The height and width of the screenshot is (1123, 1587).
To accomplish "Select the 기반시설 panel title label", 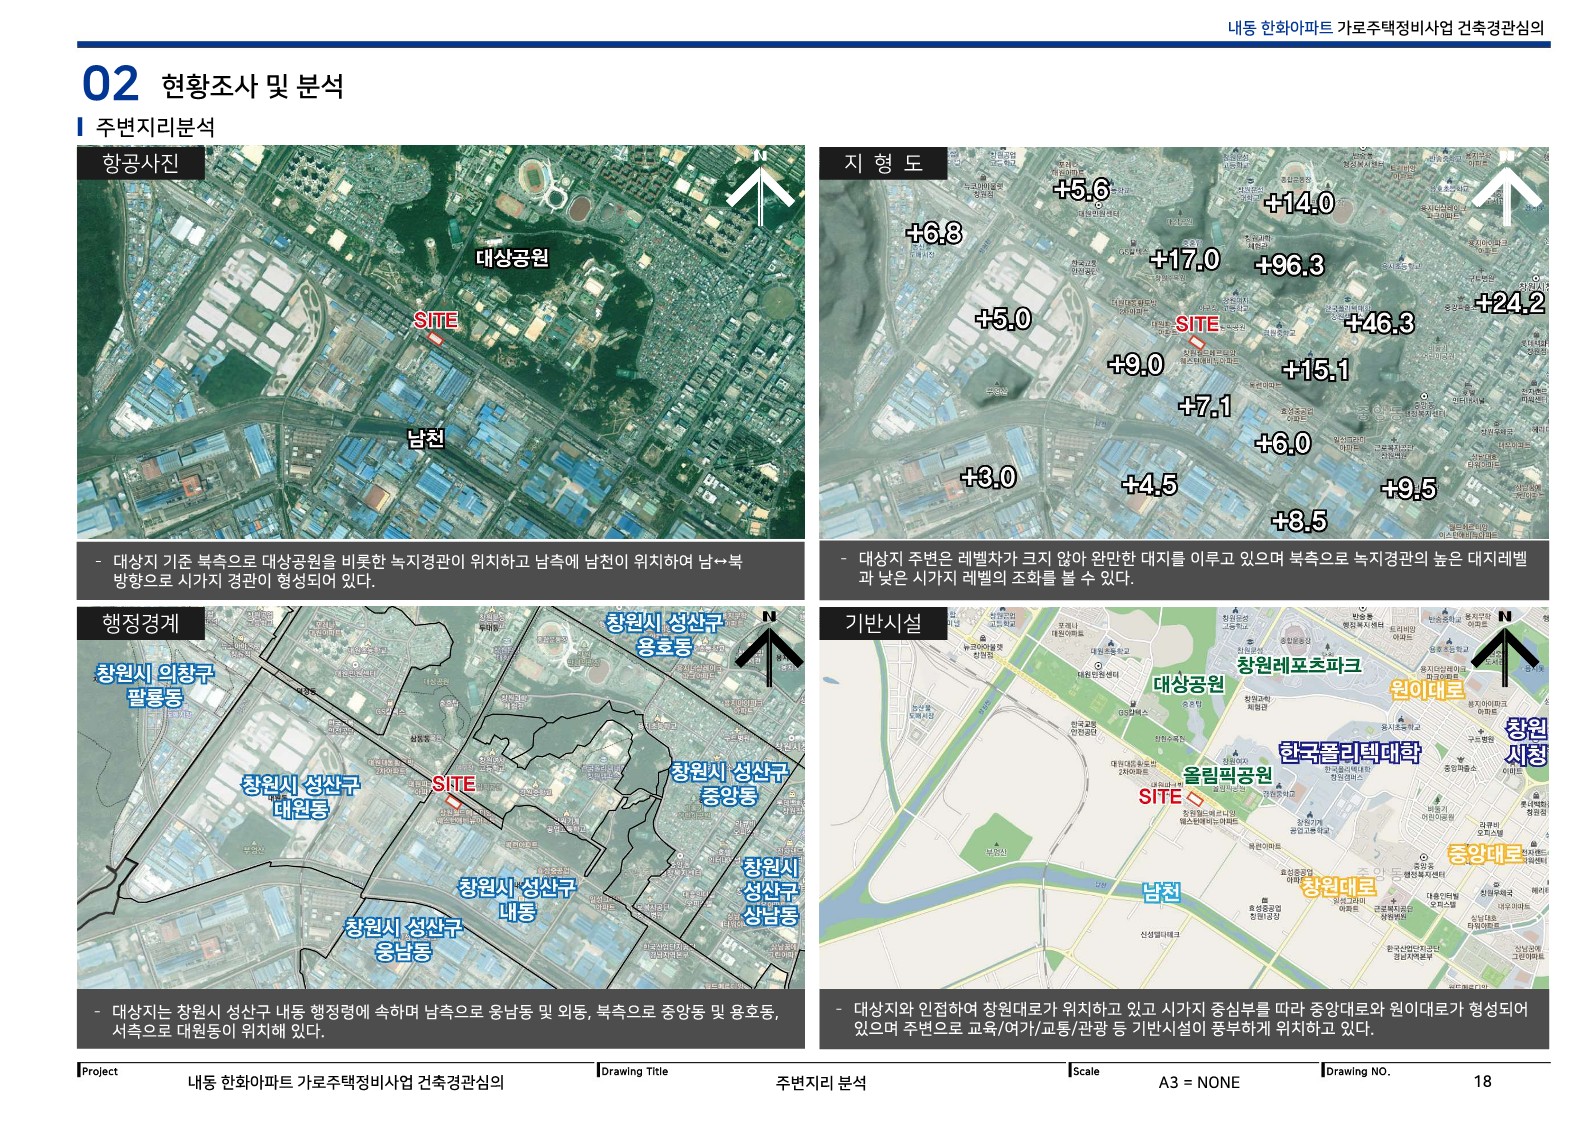I will [x=883, y=624].
